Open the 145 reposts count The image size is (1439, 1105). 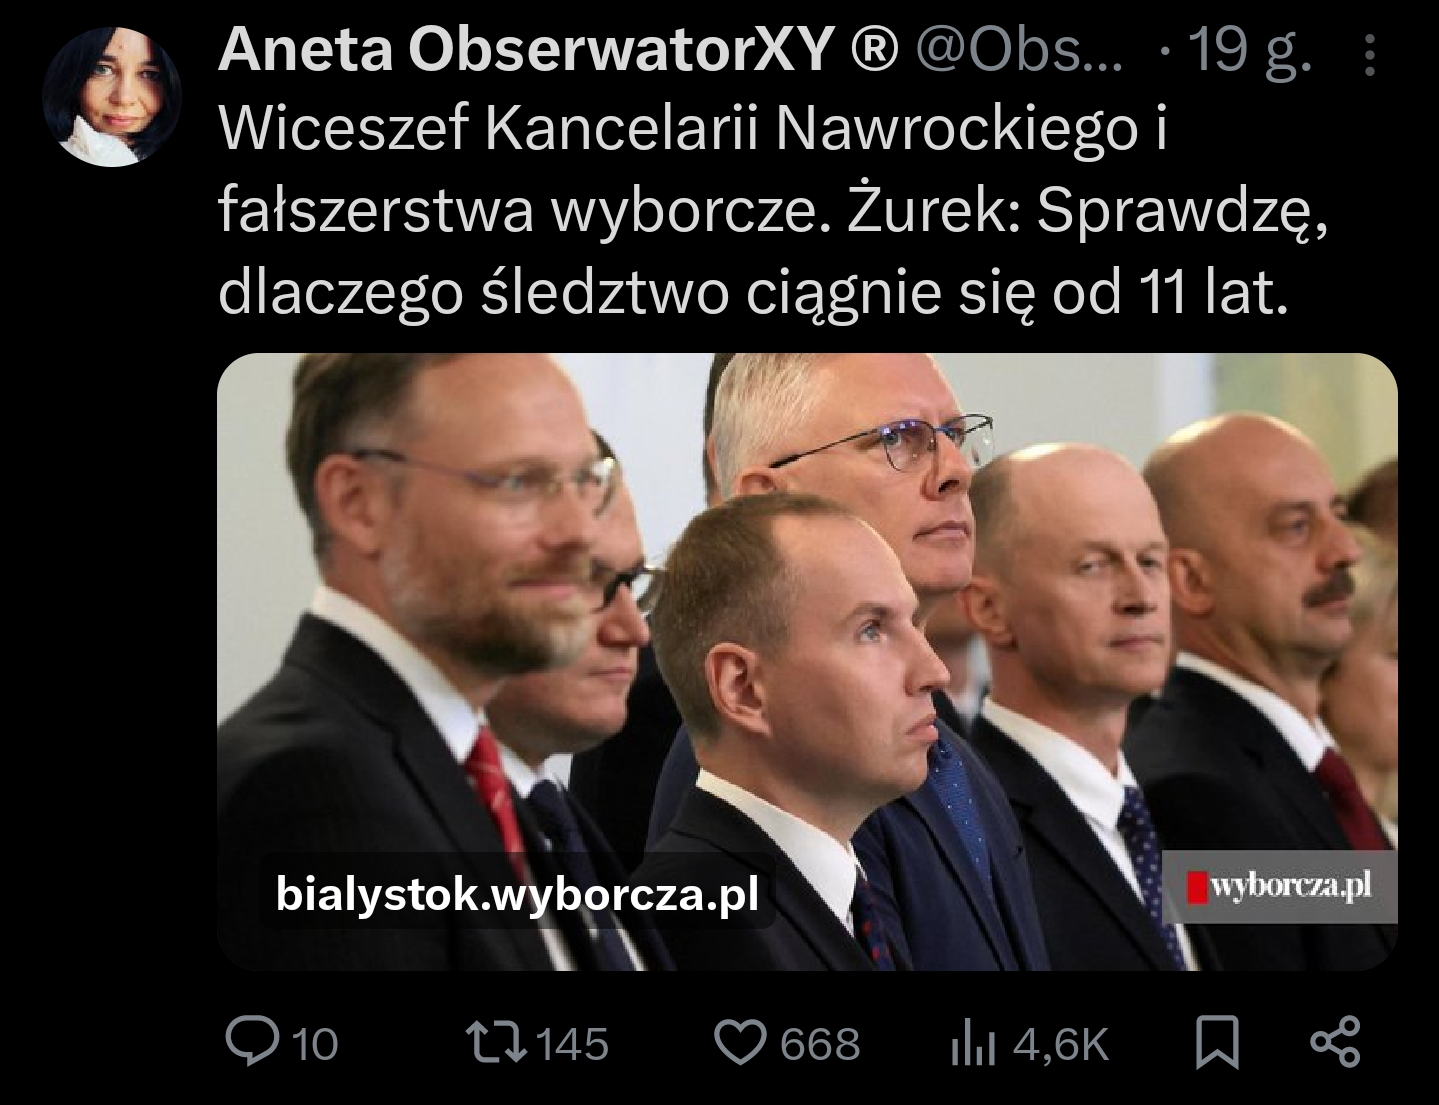pyautogui.click(x=573, y=1045)
